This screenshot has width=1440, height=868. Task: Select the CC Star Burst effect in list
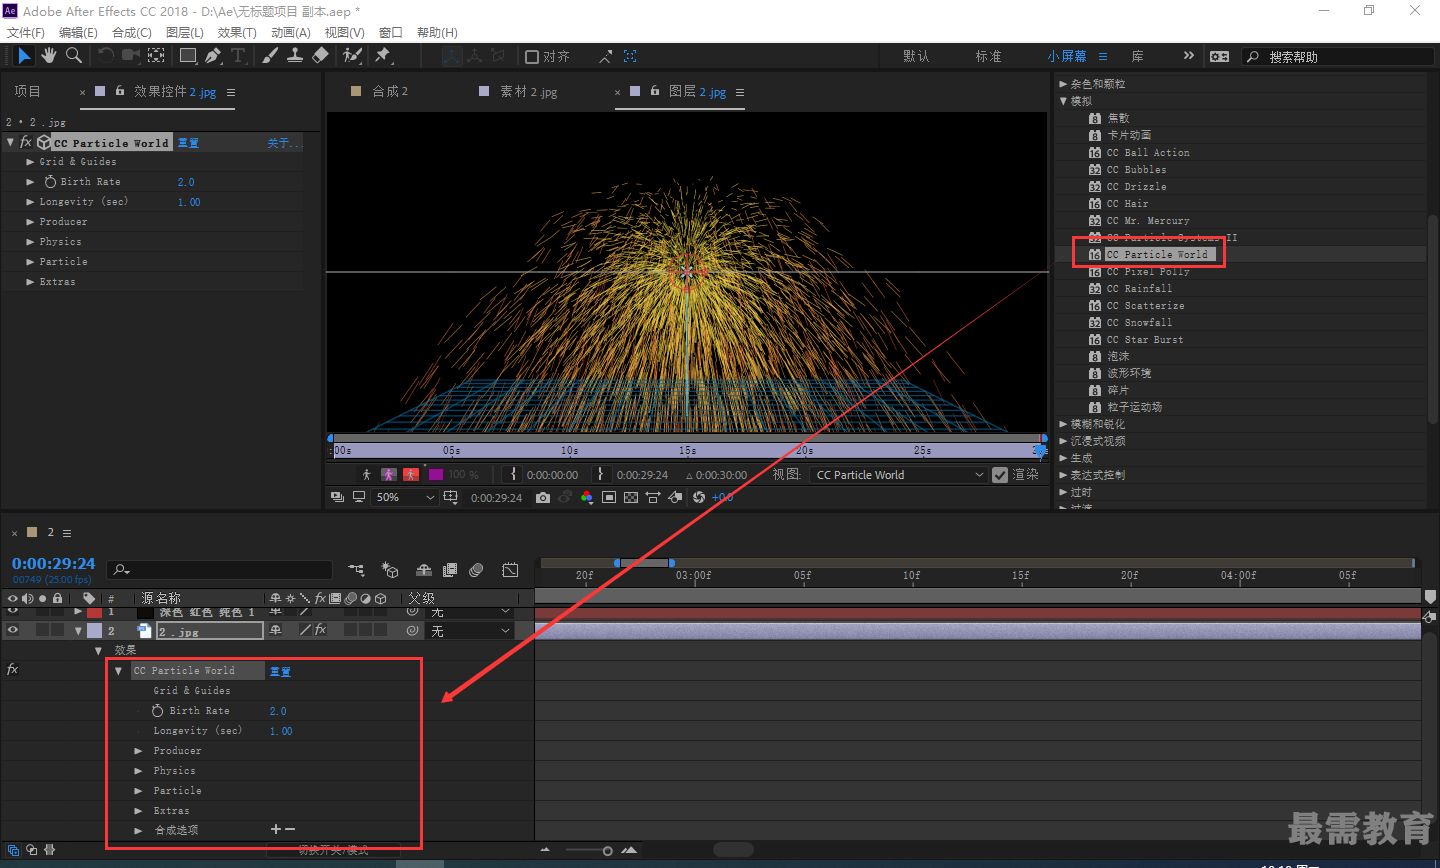[x=1144, y=340]
